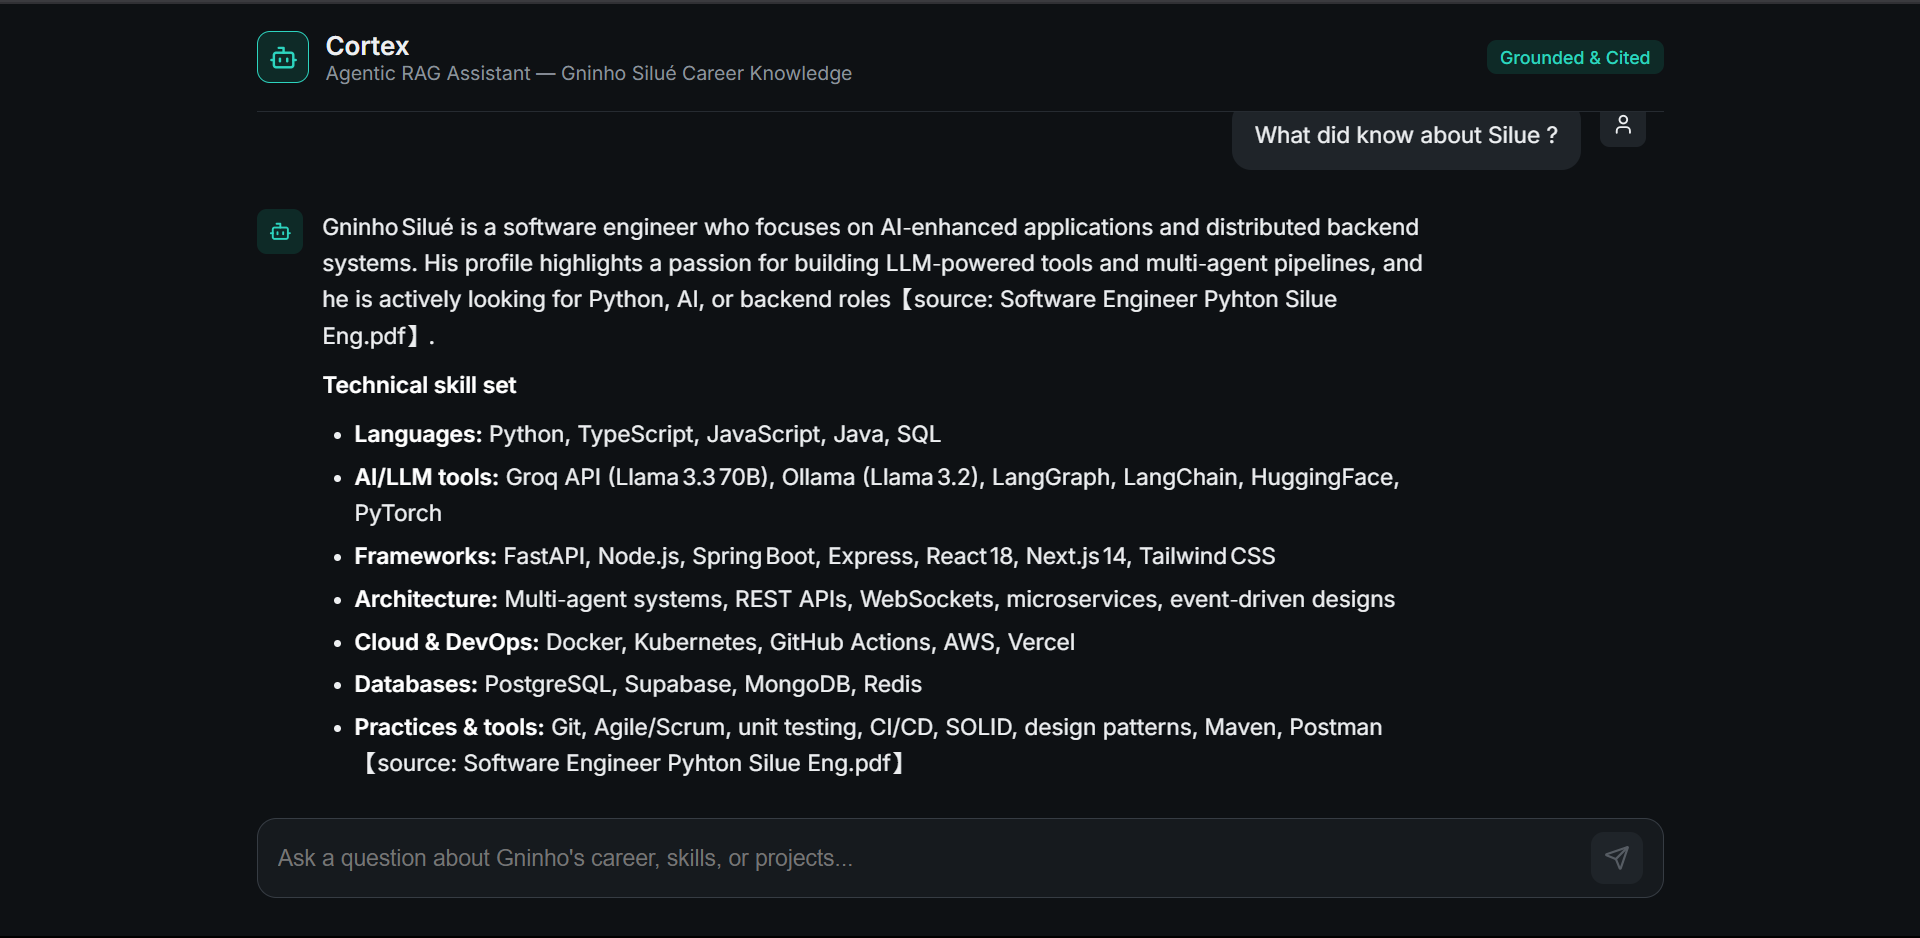1920x938 pixels.
Task: Click the intro paragraph starting Gninho Silué
Action: [872, 281]
